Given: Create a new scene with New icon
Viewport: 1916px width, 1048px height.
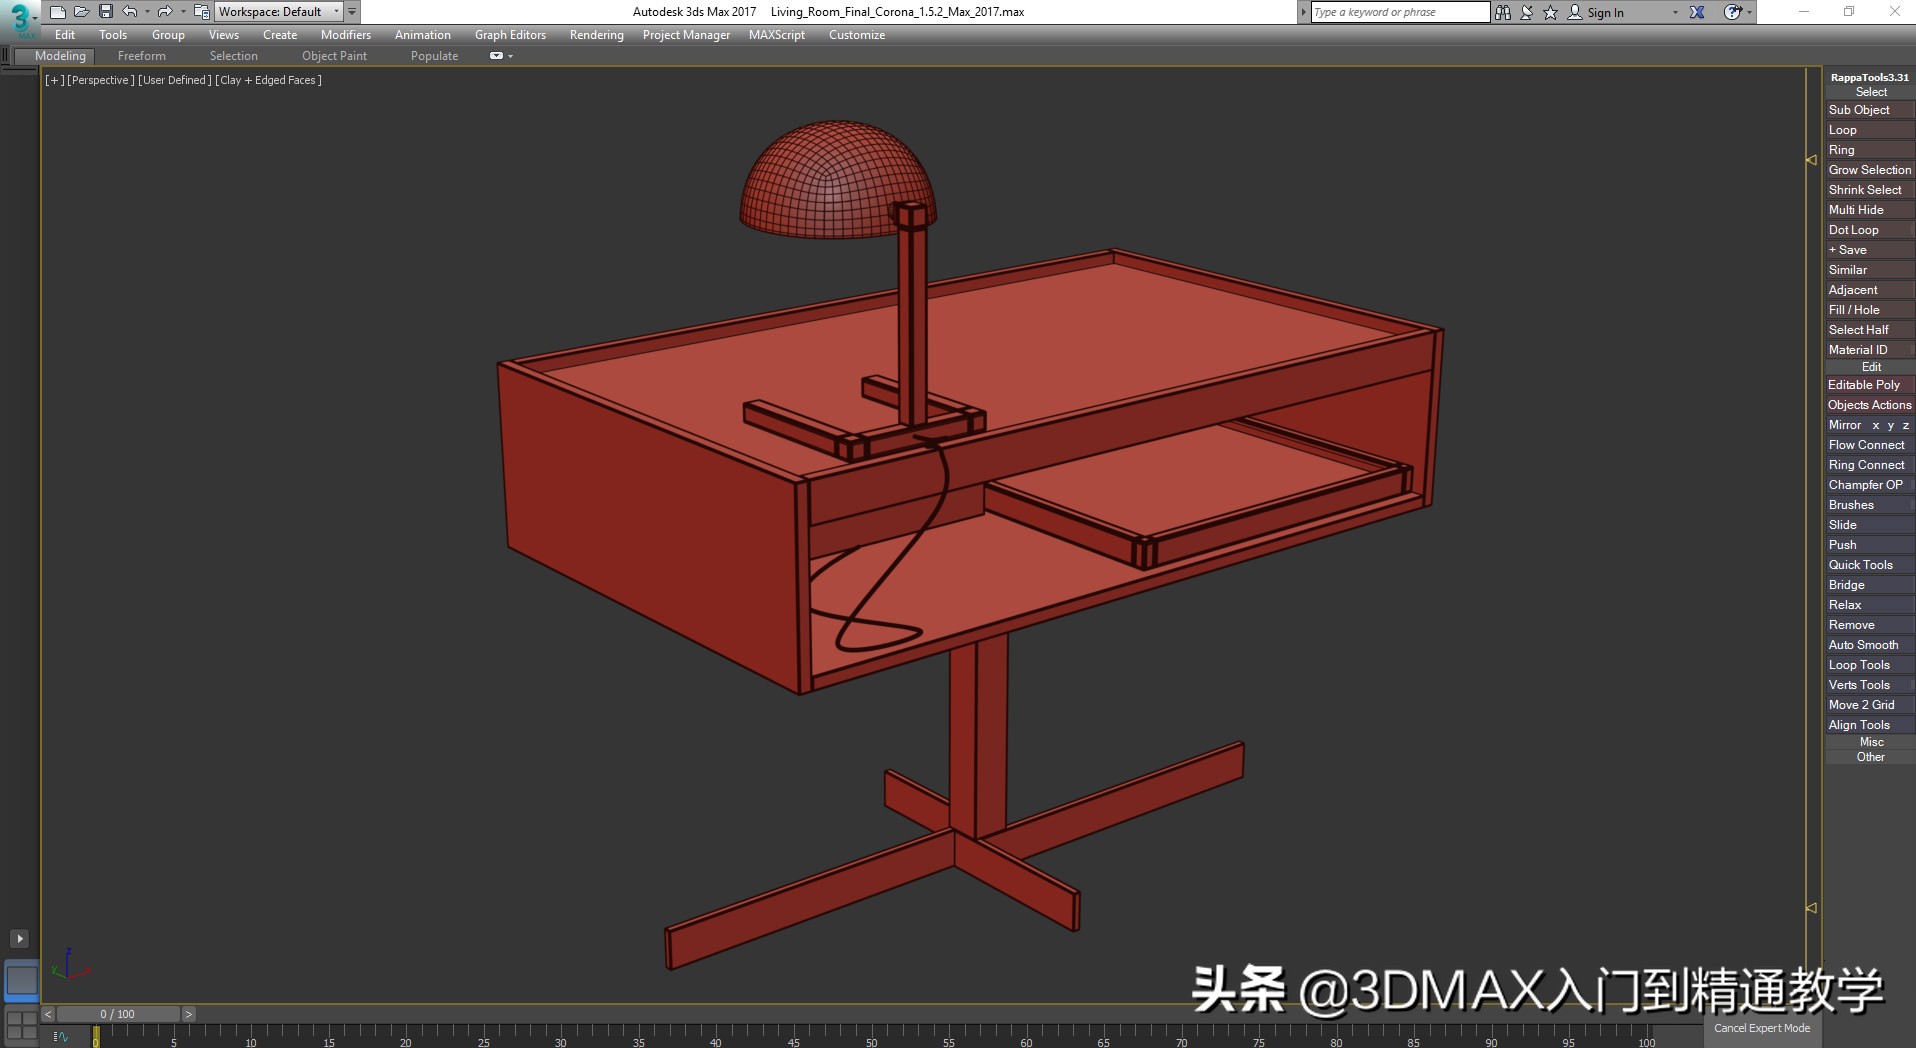Looking at the screenshot, I should [57, 12].
